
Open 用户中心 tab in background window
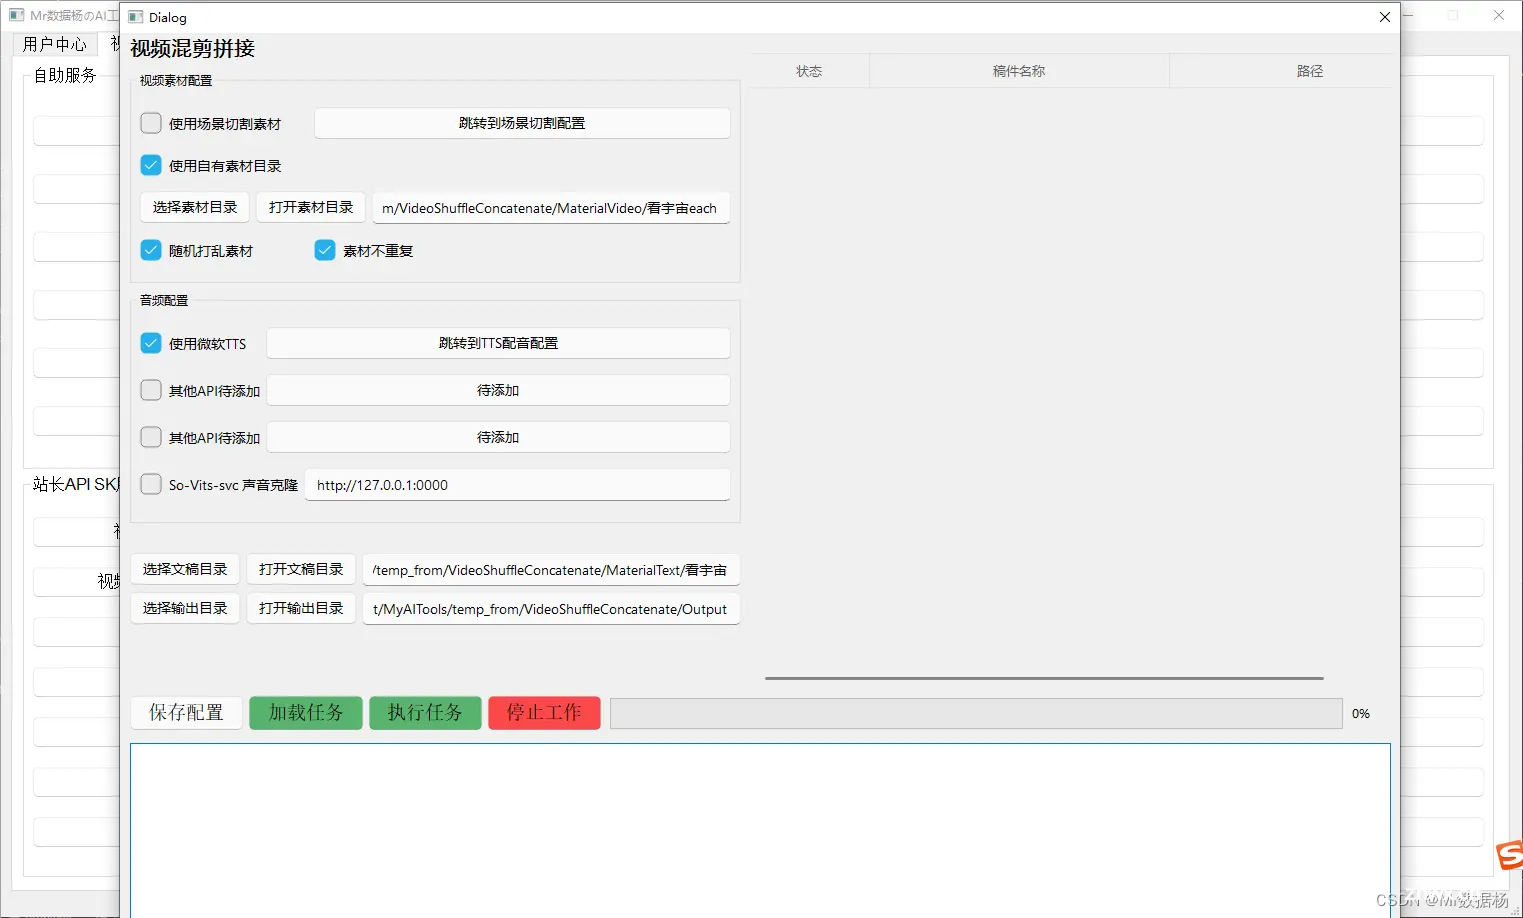55,44
